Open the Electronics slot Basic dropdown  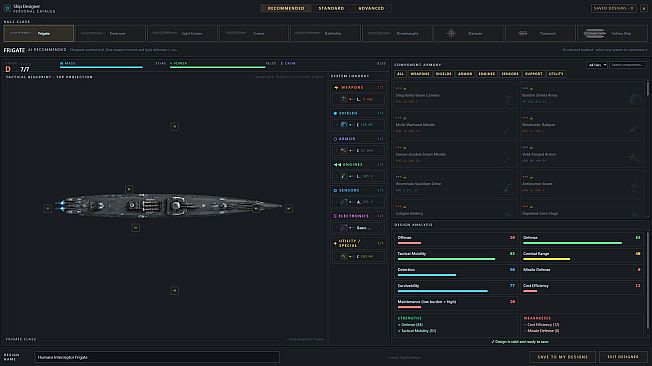click(x=358, y=228)
